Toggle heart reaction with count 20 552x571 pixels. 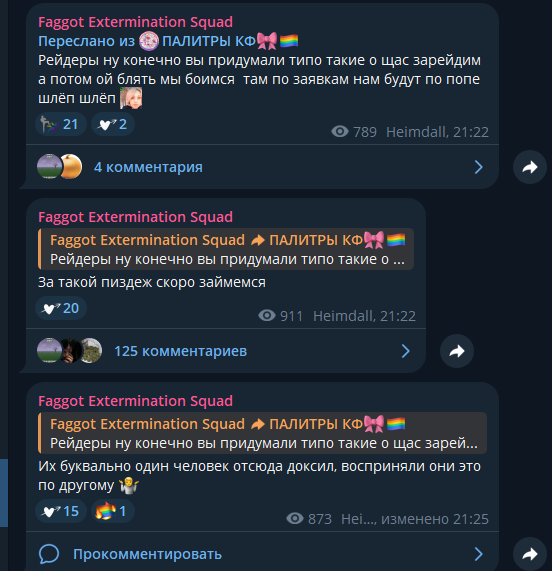[61, 308]
